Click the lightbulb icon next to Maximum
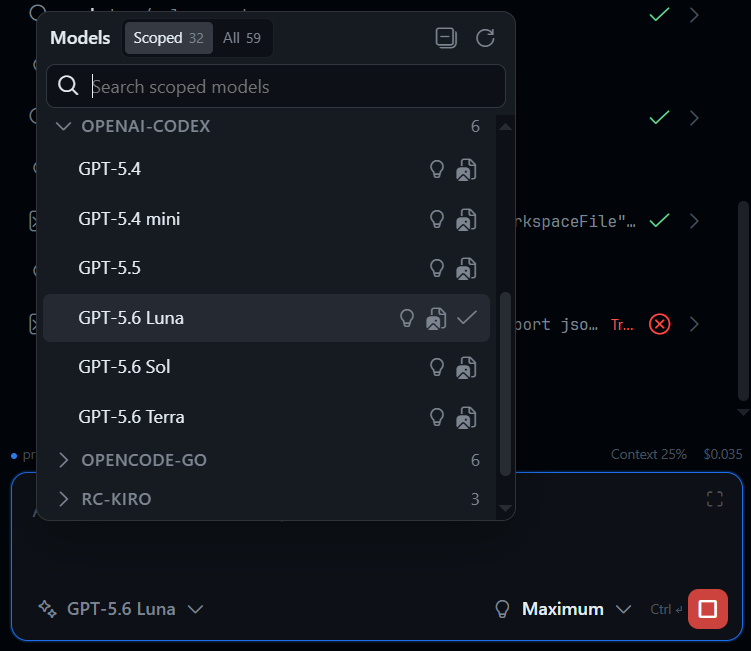The width and height of the screenshot is (751, 651). (x=502, y=609)
